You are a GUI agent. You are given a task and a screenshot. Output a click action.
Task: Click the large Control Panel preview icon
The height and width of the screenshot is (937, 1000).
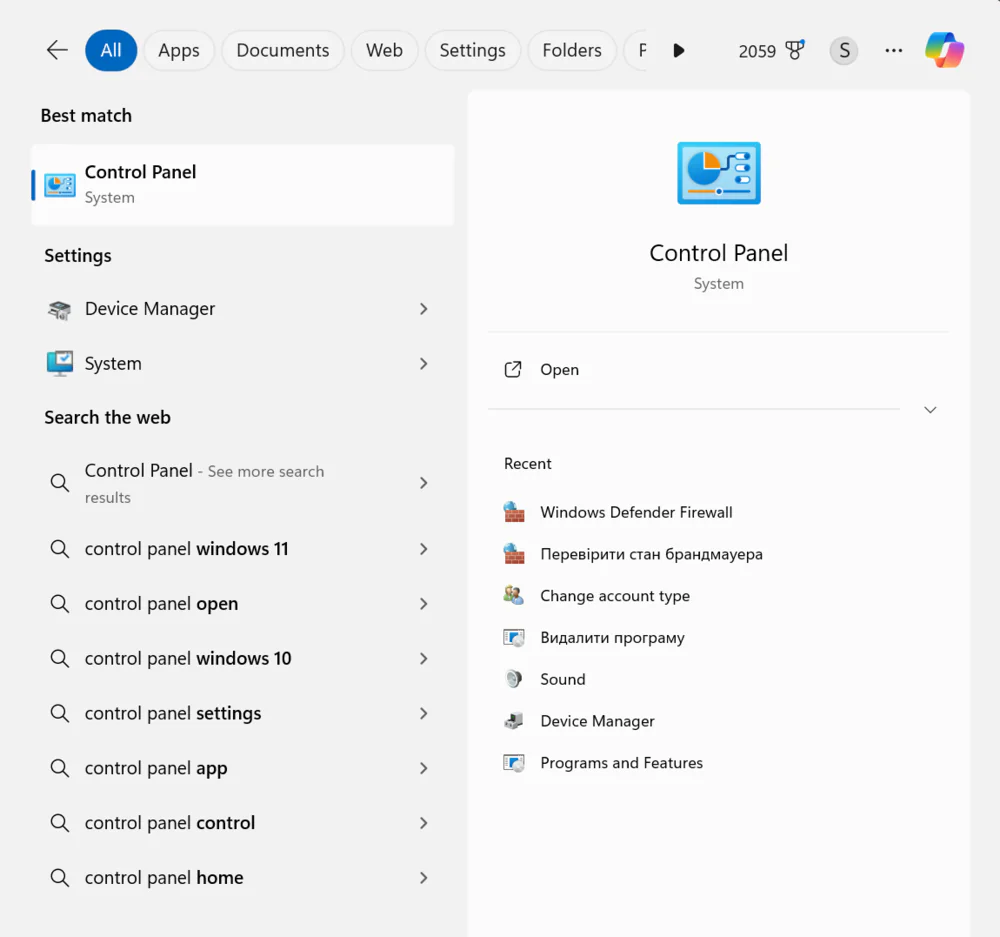pos(719,173)
